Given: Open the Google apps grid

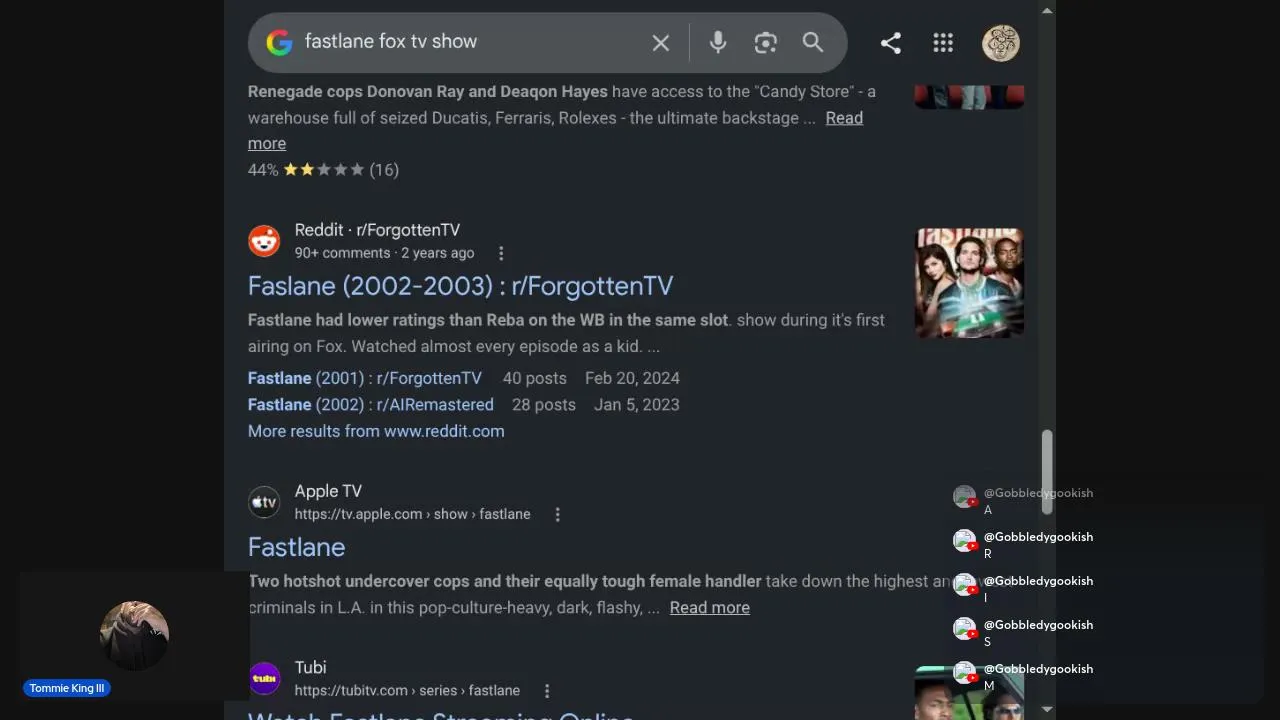Looking at the screenshot, I should click(943, 42).
